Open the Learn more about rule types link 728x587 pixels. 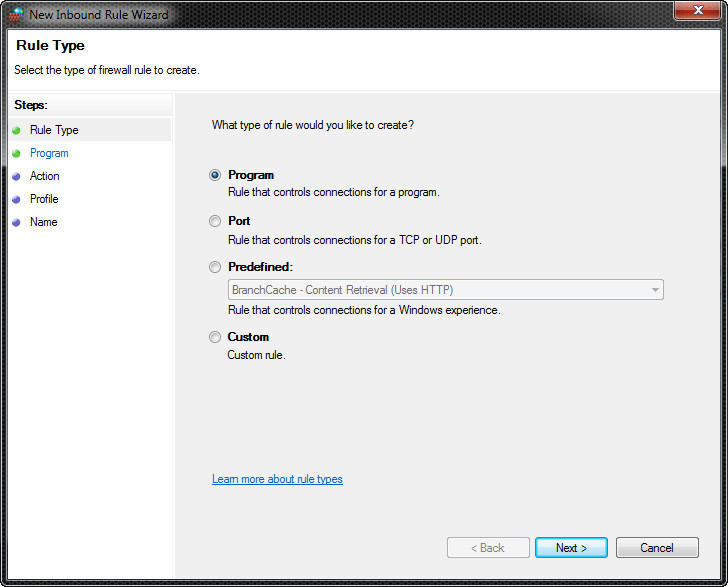click(x=277, y=479)
